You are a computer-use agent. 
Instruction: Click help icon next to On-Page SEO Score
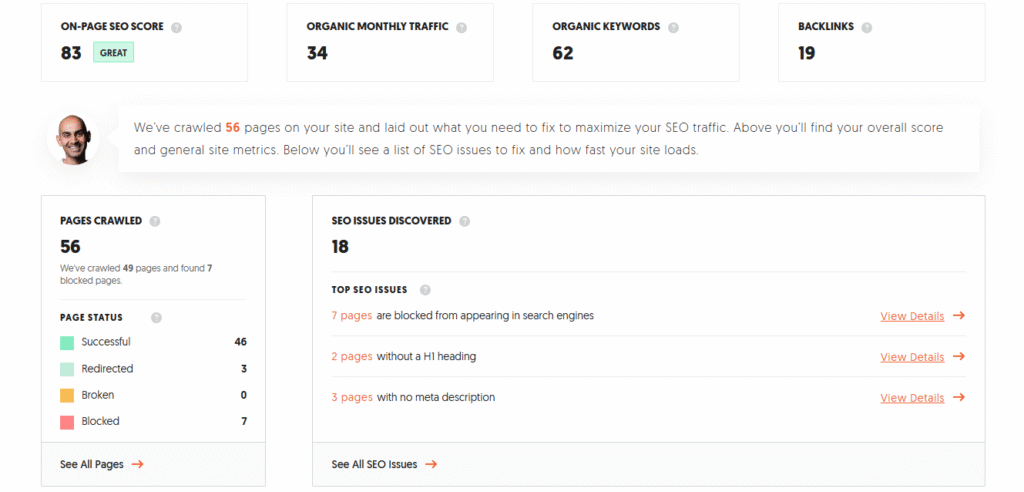pyautogui.click(x=176, y=27)
